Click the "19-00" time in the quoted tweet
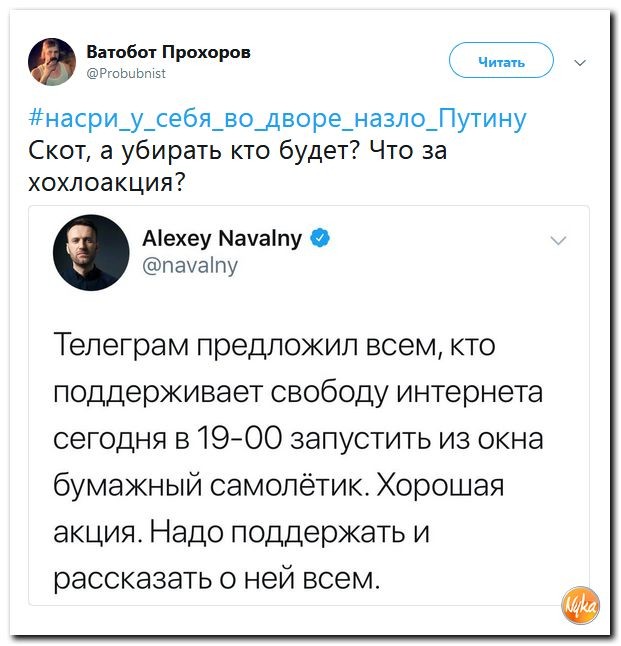 [244, 439]
